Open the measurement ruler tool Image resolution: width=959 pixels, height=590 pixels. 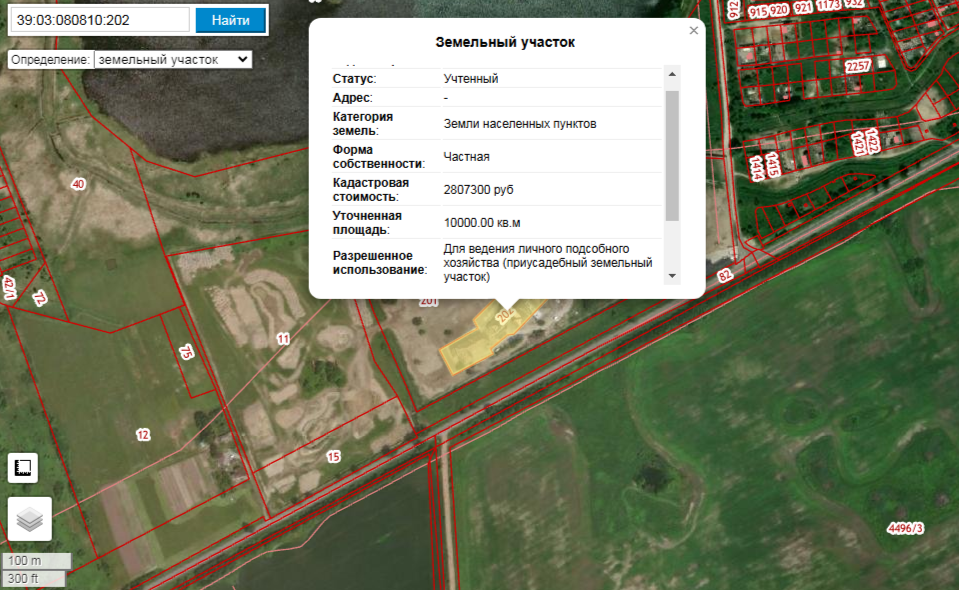[x=23, y=468]
